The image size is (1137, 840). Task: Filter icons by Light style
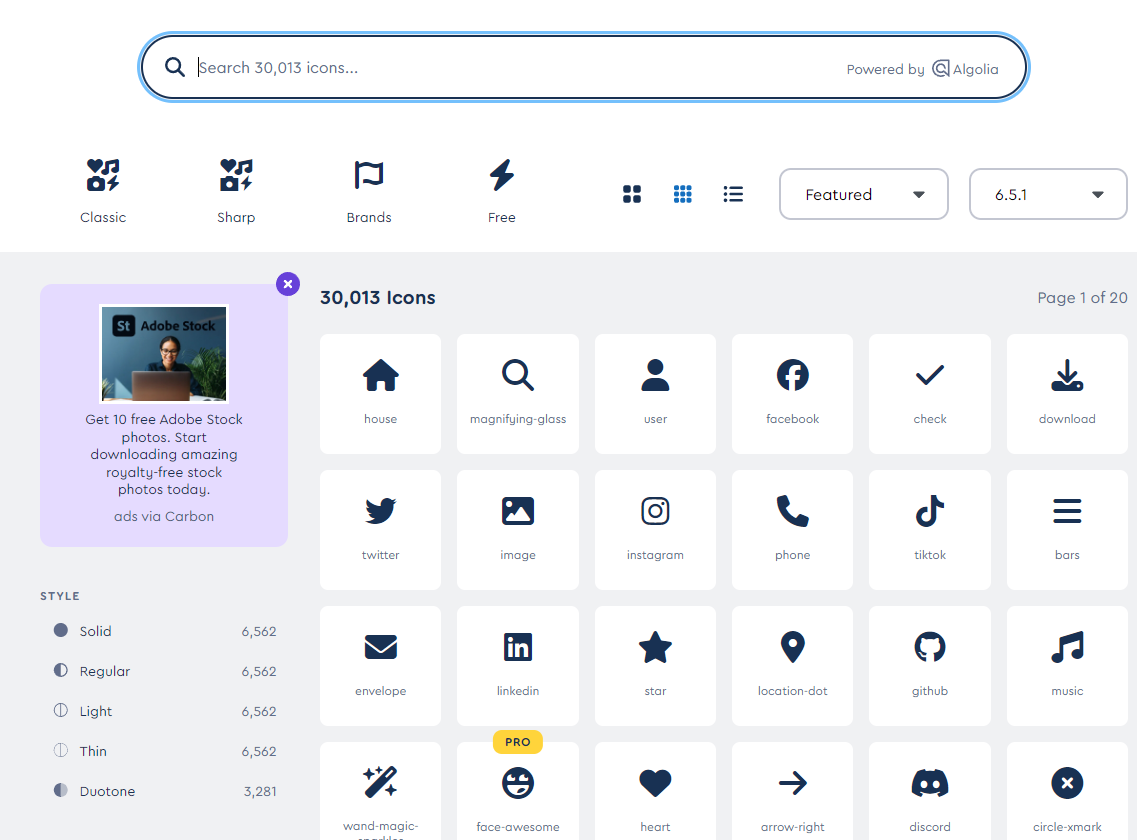165,711
